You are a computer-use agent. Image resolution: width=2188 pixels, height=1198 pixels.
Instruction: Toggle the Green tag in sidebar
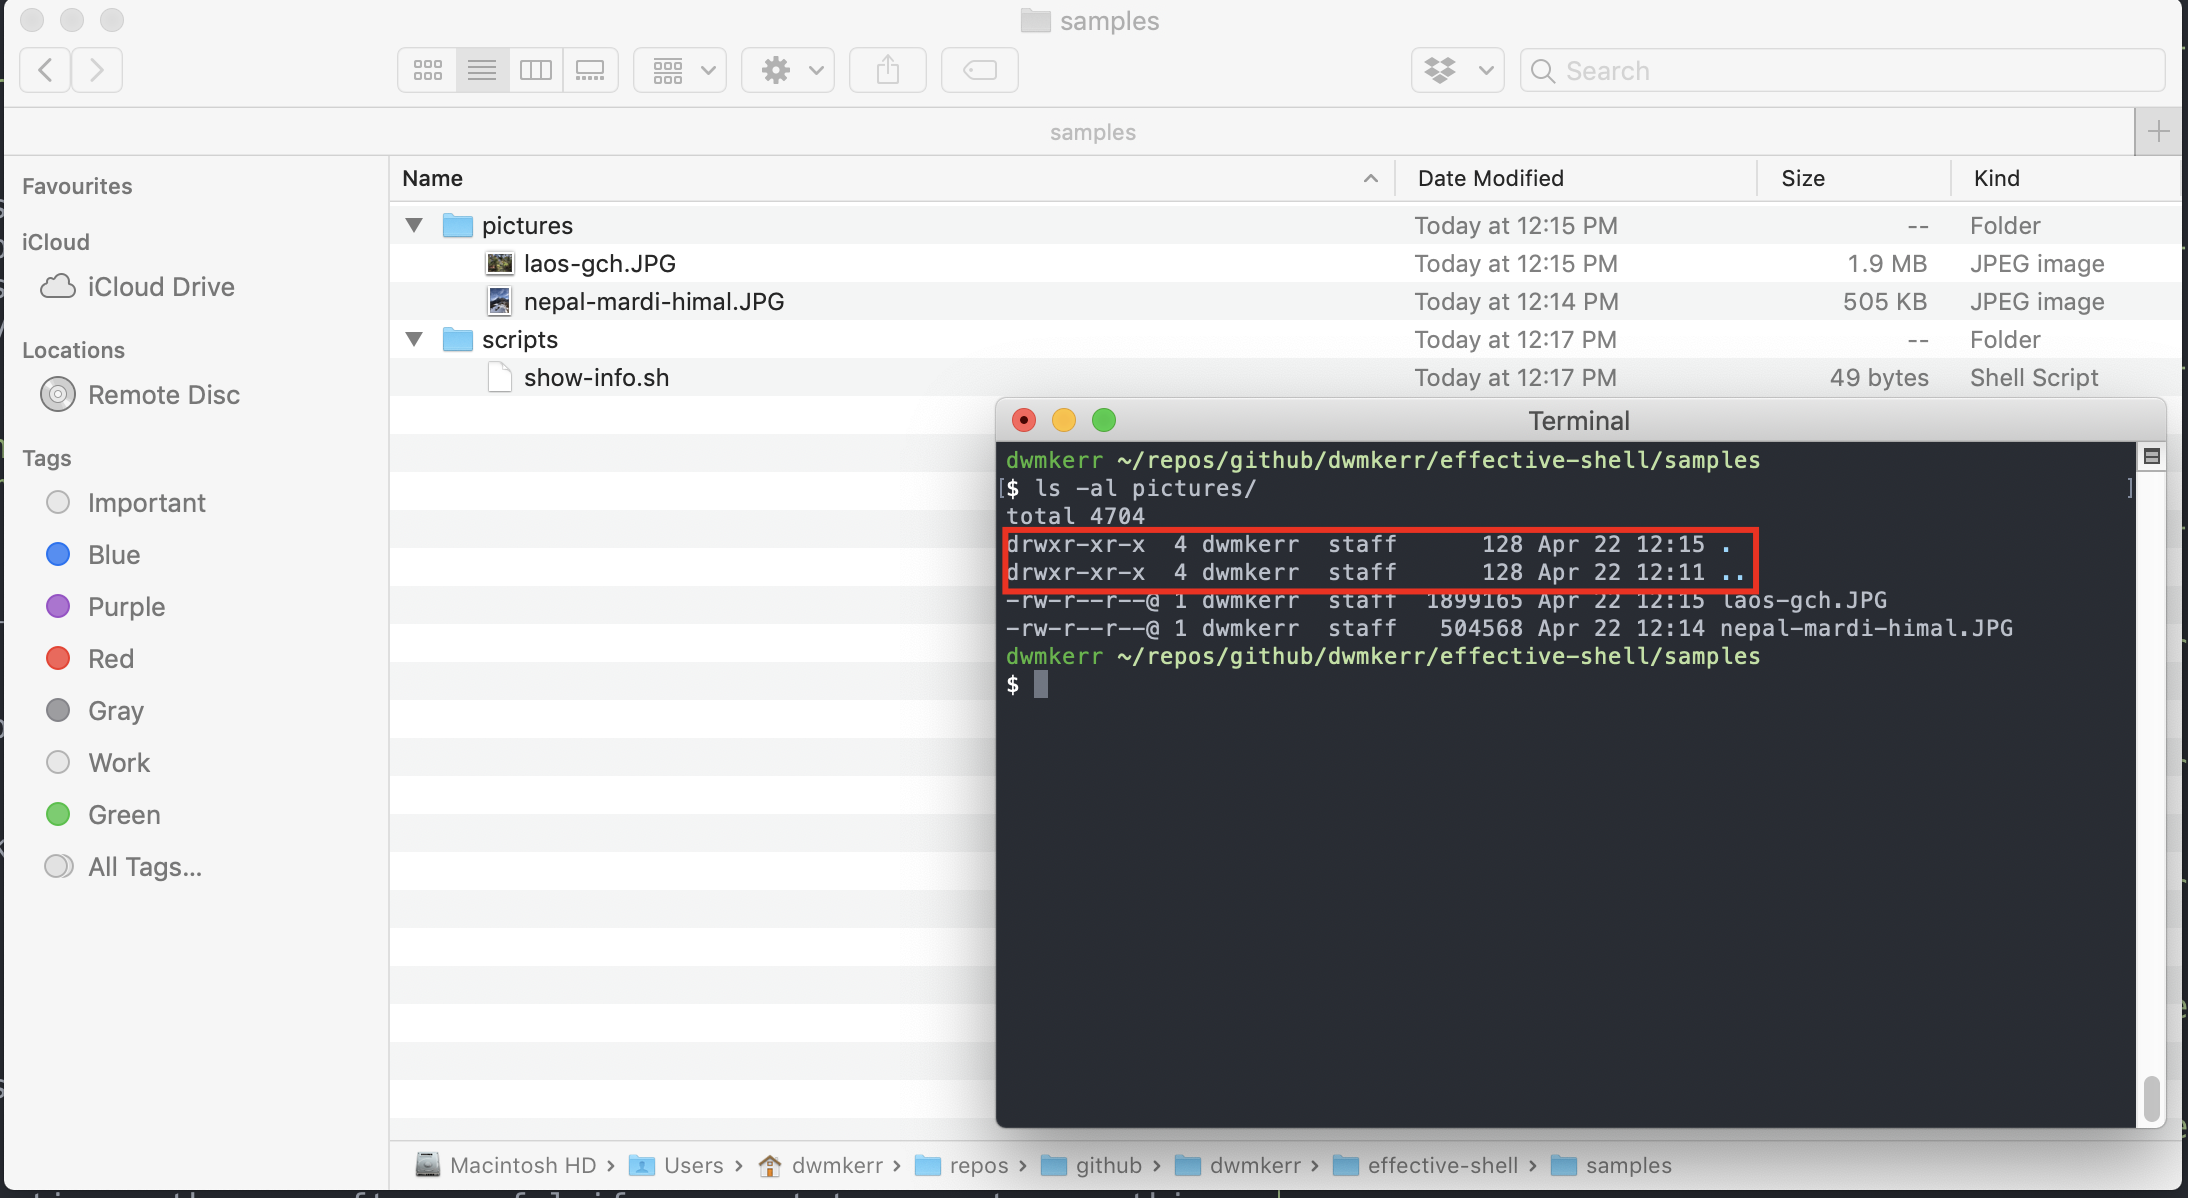(x=125, y=814)
